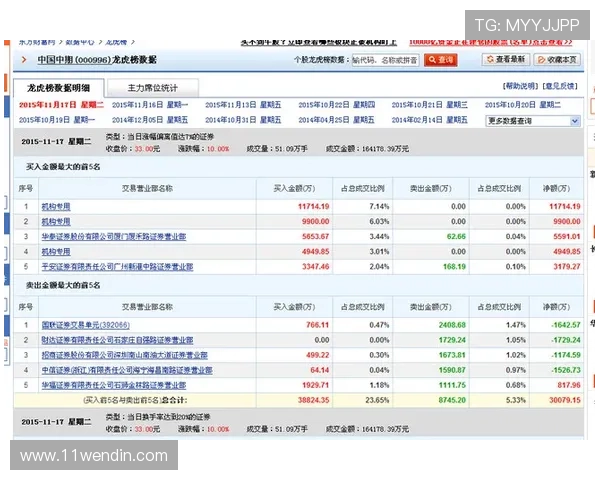Viewport: 600px width, 480px height.
Task: Open 机构专用 link in the 11714.19 row
Action: pyautogui.click(x=56, y=207)
